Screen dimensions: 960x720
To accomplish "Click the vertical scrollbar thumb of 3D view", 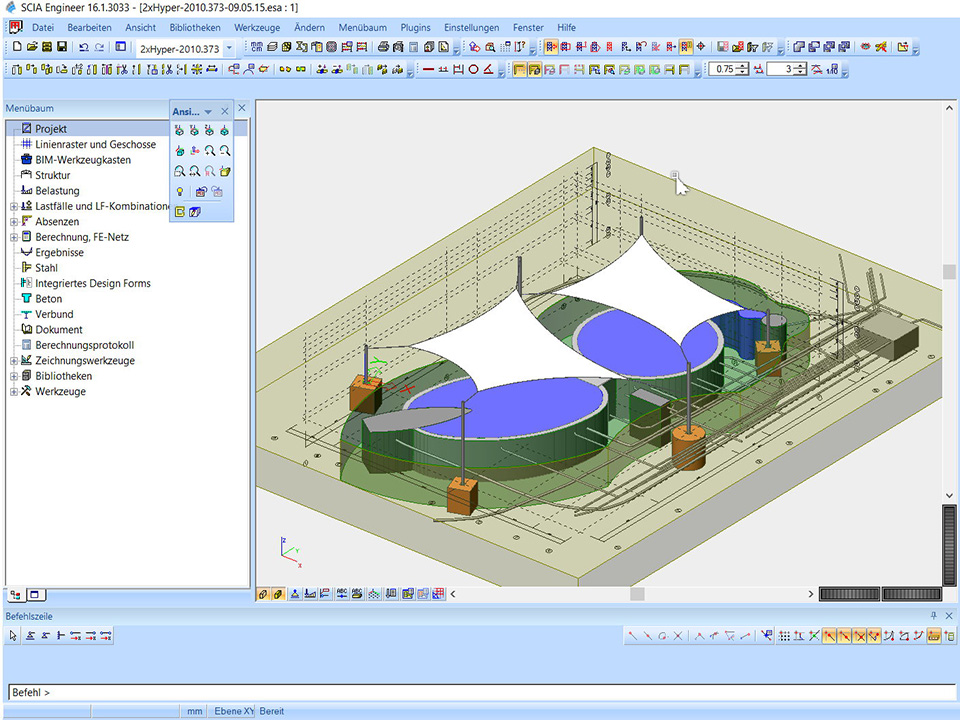I will (948, 272).
